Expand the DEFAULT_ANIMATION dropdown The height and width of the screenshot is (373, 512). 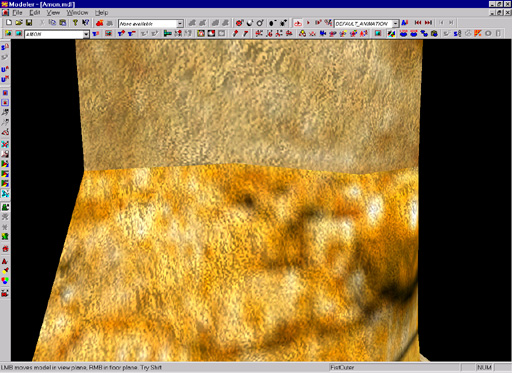[395, 23]
